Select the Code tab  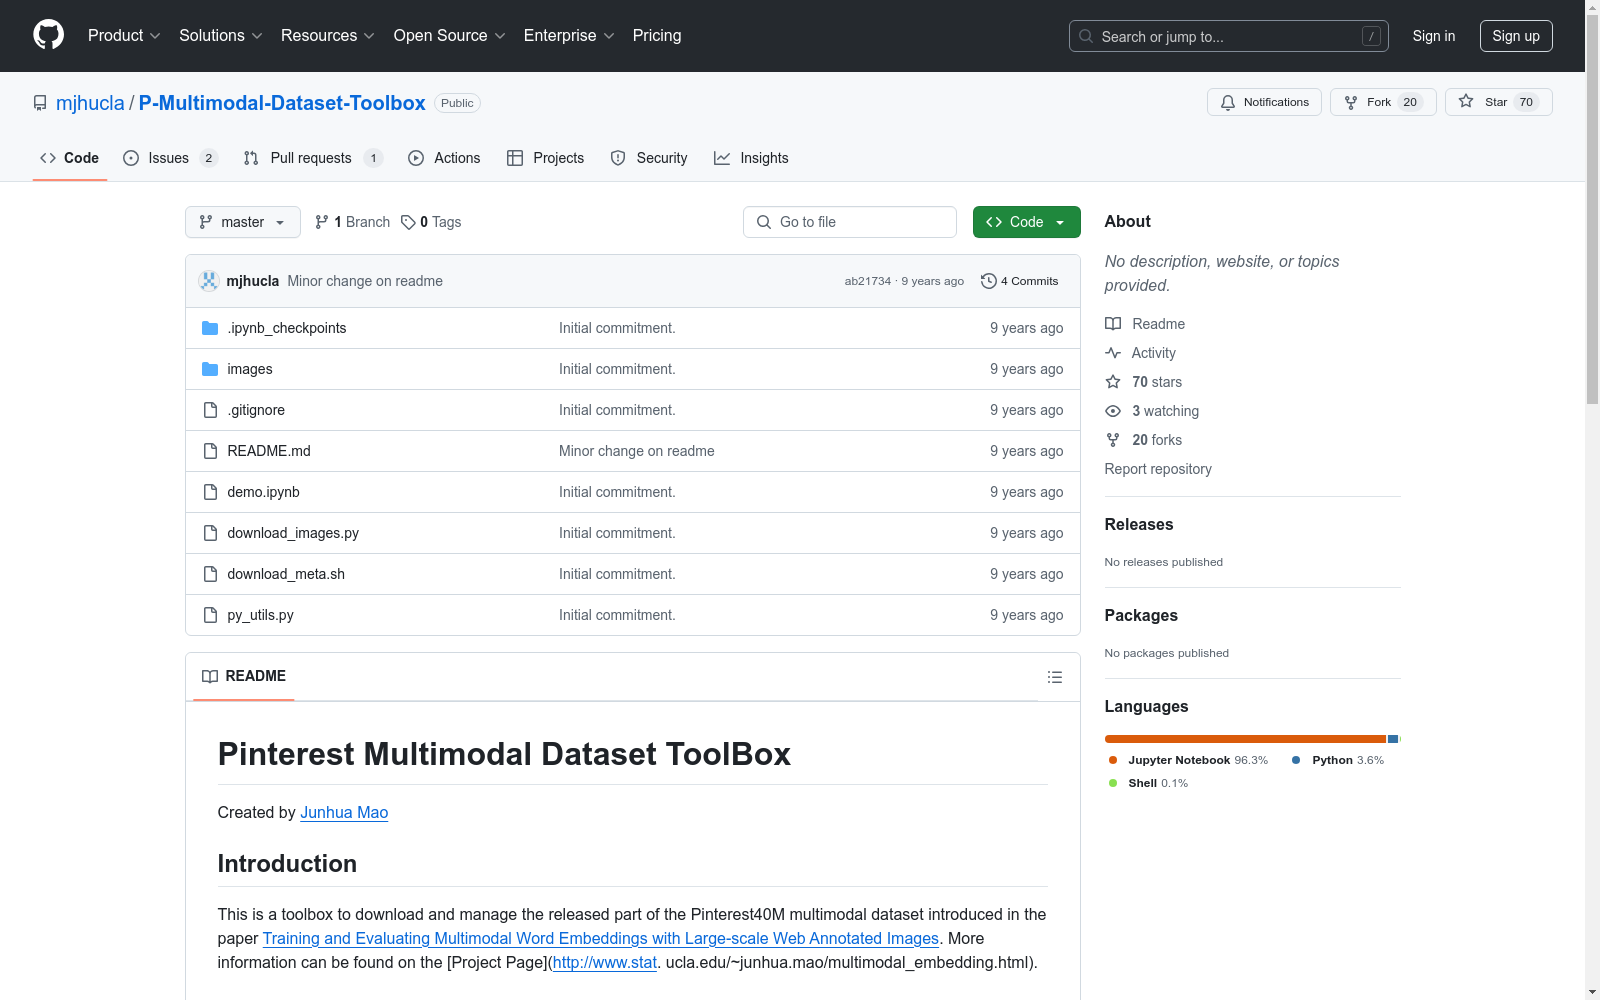tap(70, 158)
